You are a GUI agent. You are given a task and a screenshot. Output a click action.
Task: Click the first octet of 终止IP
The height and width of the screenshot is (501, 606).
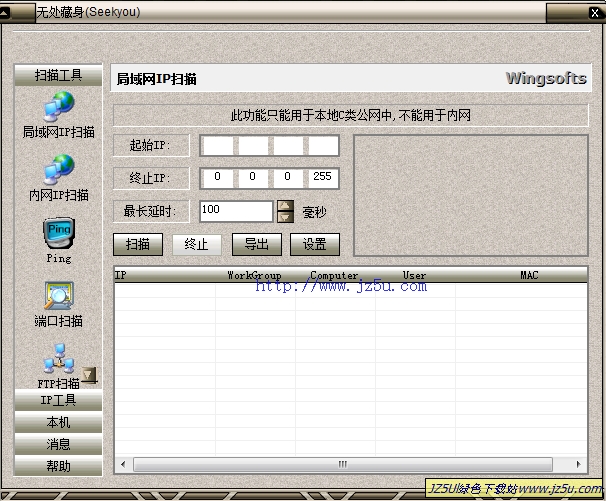218,178
